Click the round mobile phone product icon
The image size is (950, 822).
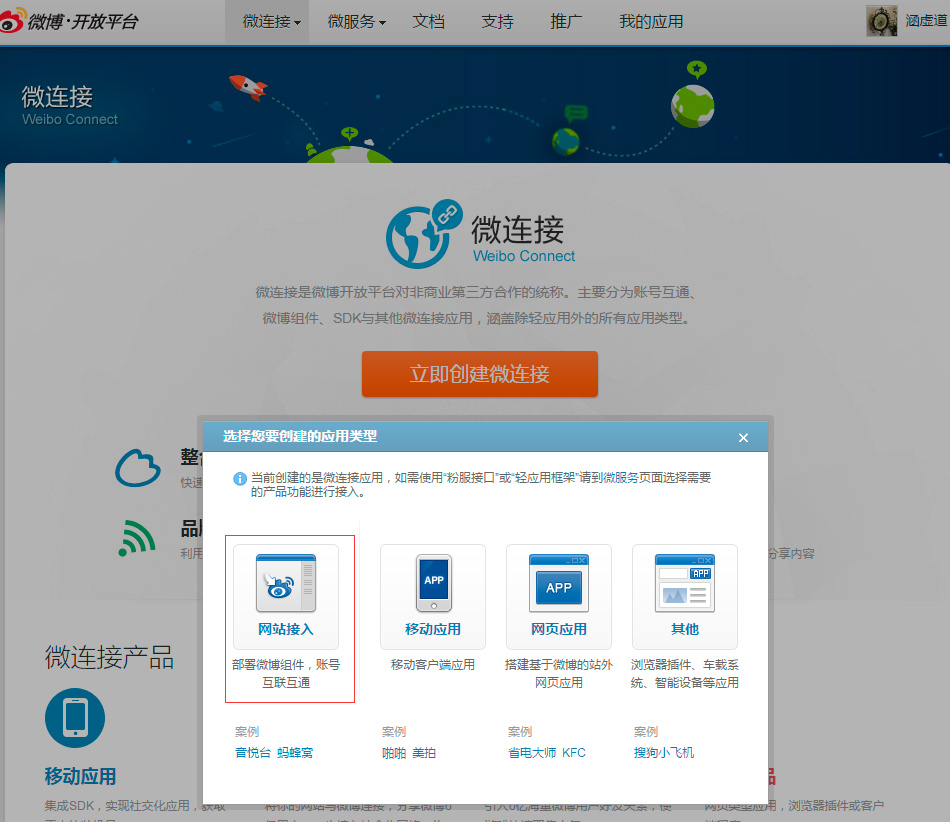[x=75, y=718]
